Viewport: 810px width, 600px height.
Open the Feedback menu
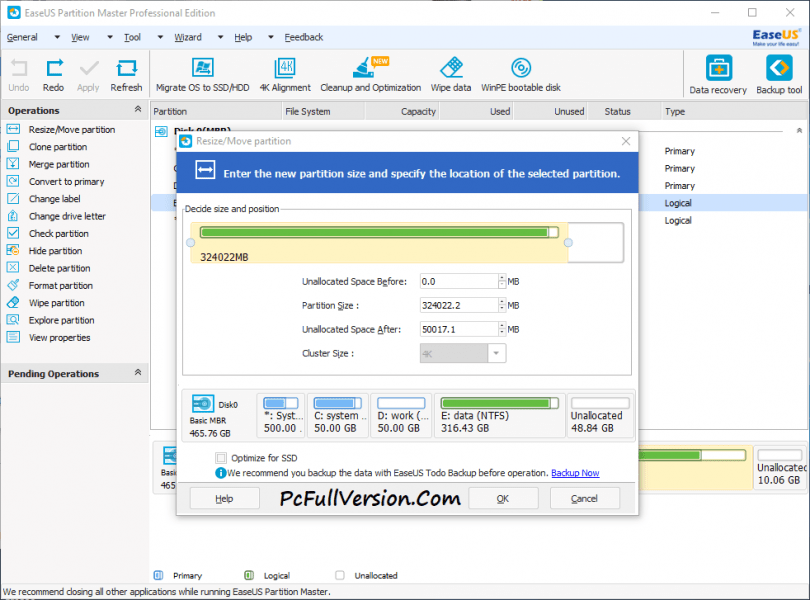pyautogui.click(x=302, y=36)
